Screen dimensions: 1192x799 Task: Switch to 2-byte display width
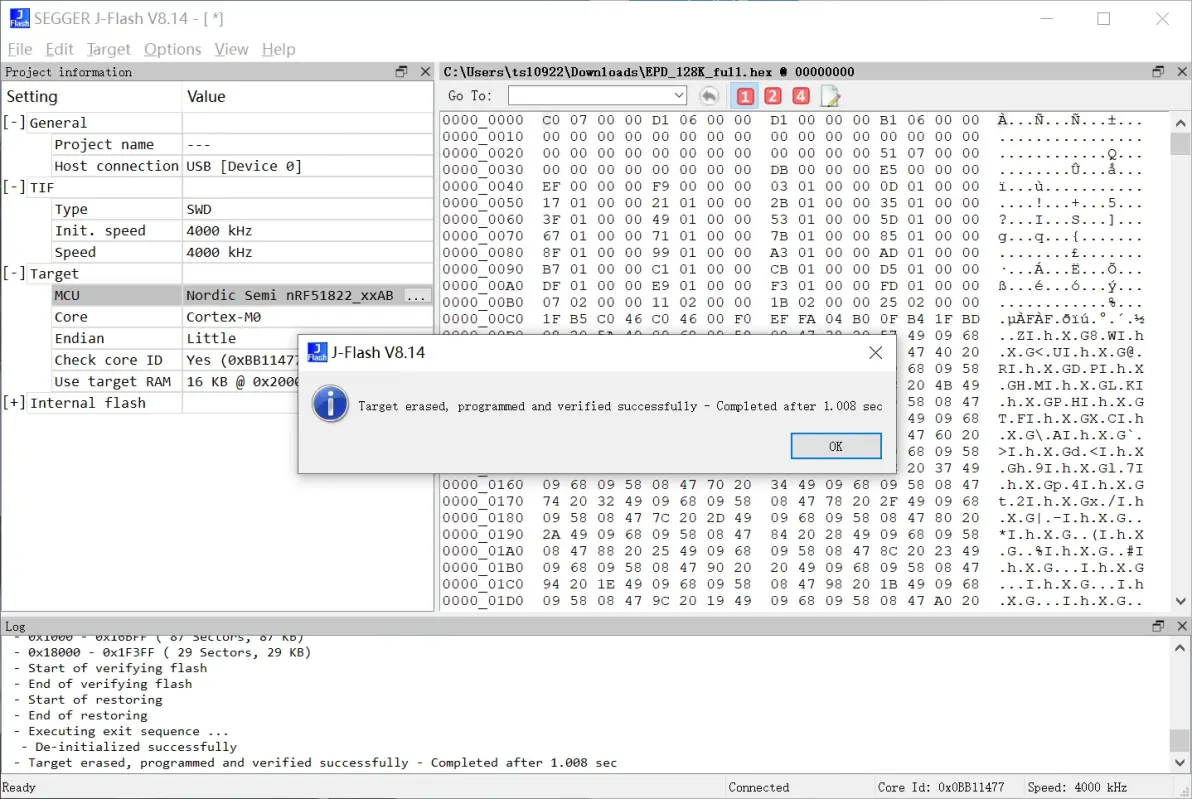pyautogui.click(x=772, y=96)
